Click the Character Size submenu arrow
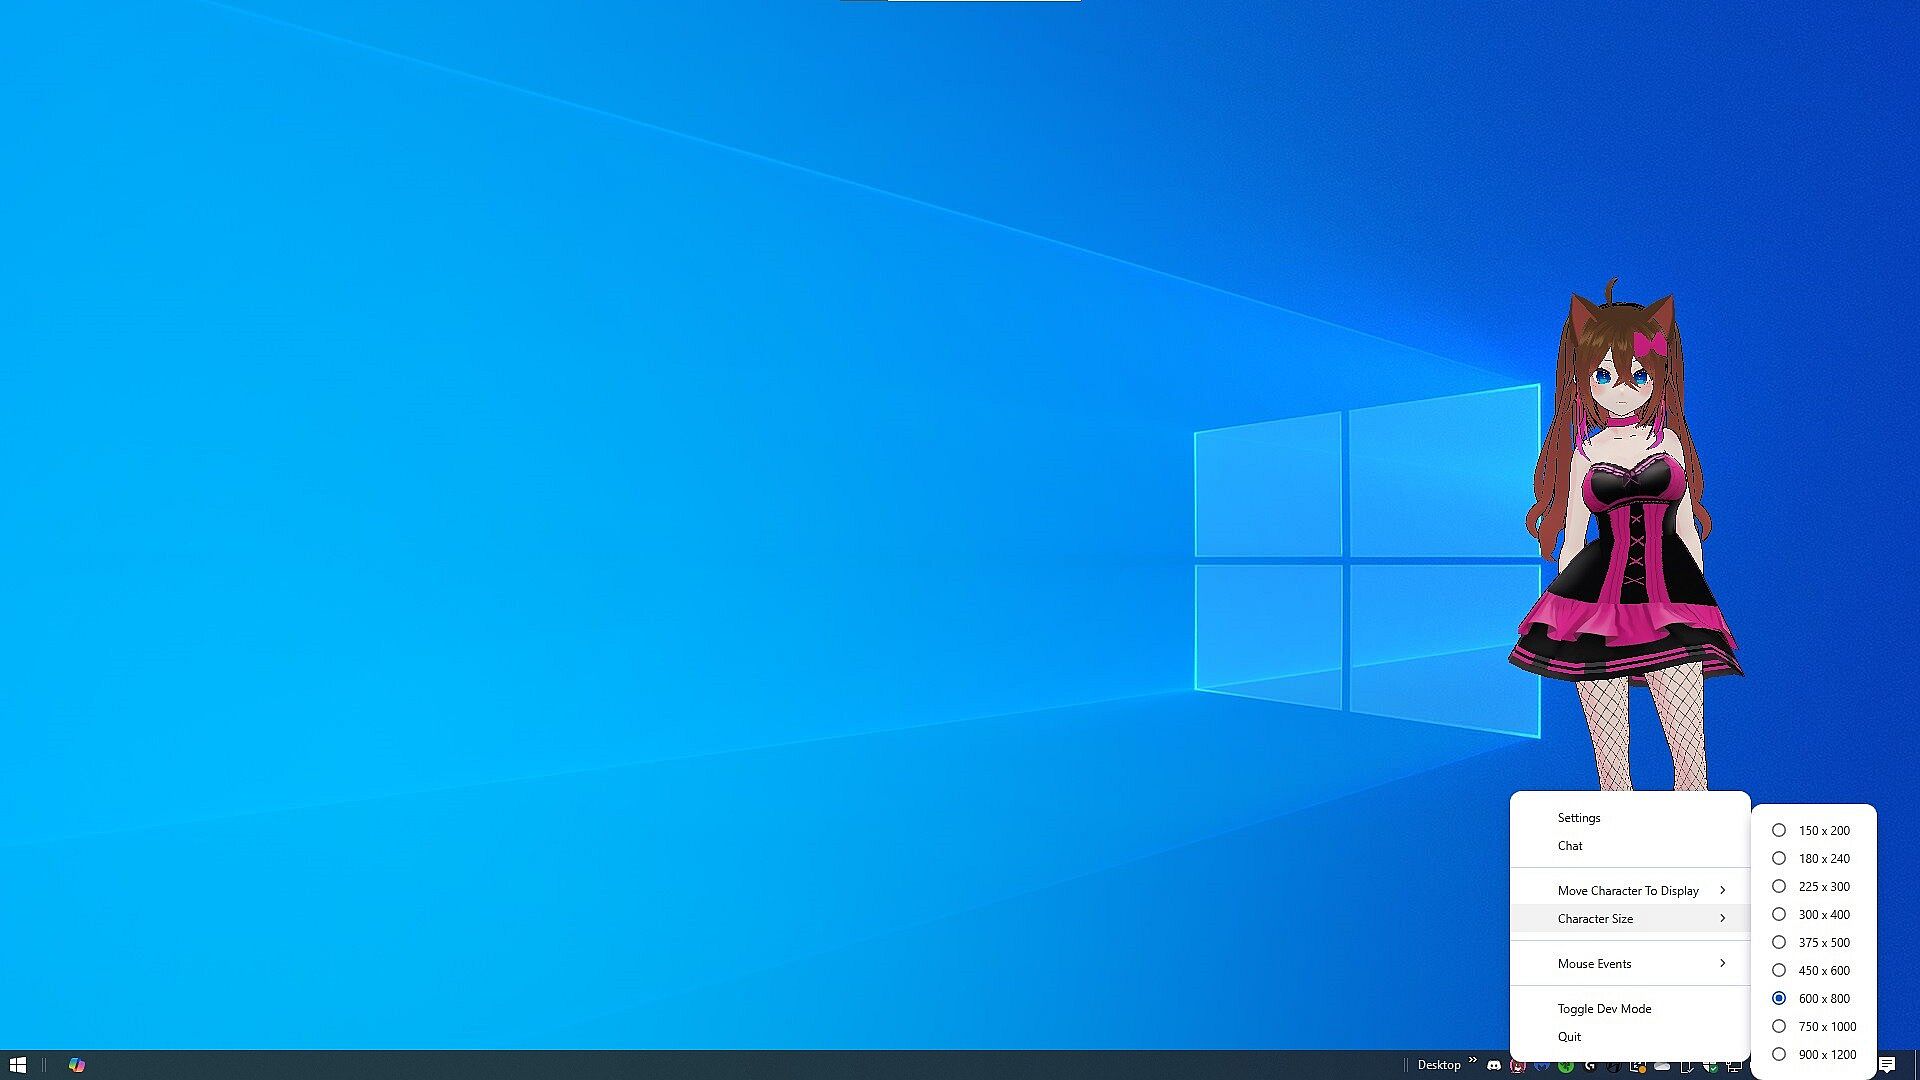 (x=1722, y=919)
